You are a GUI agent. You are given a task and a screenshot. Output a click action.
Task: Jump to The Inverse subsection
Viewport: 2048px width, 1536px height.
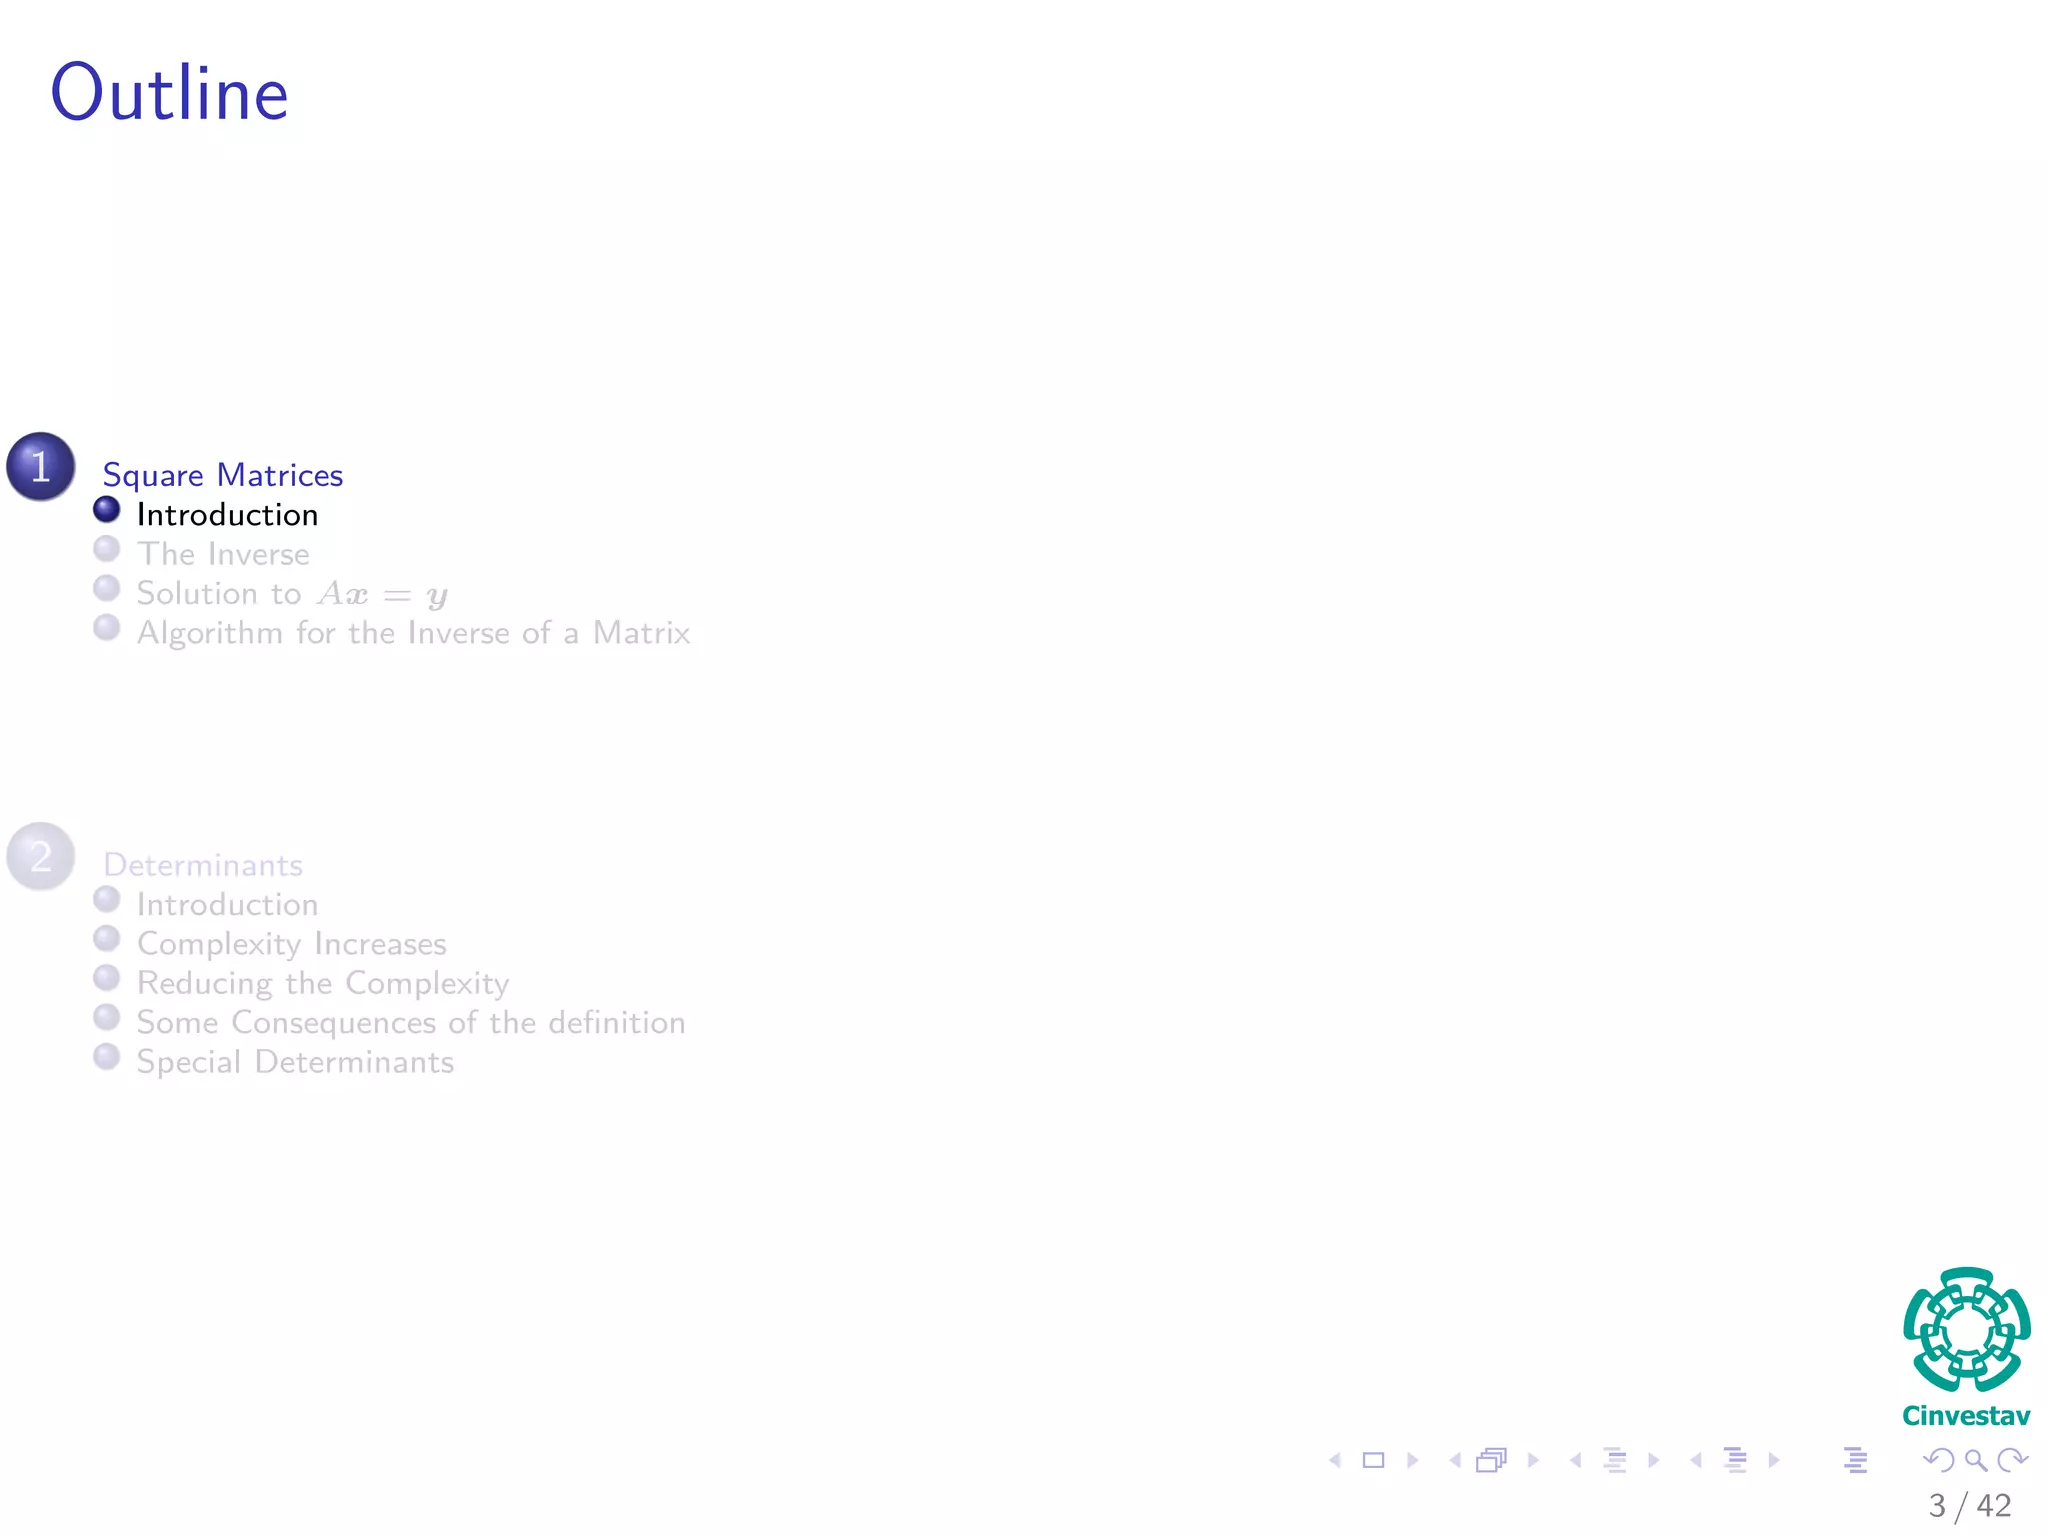click(223, 554)
